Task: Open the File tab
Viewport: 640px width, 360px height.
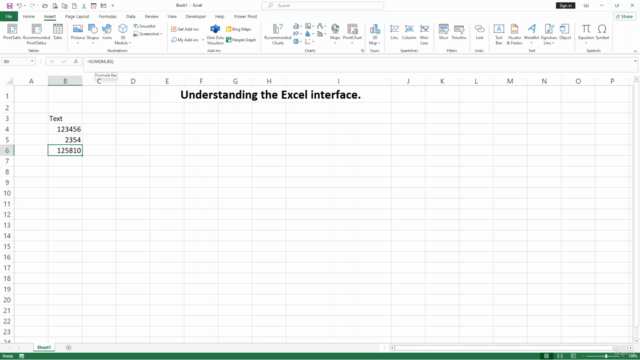Action: coord(9,16)
